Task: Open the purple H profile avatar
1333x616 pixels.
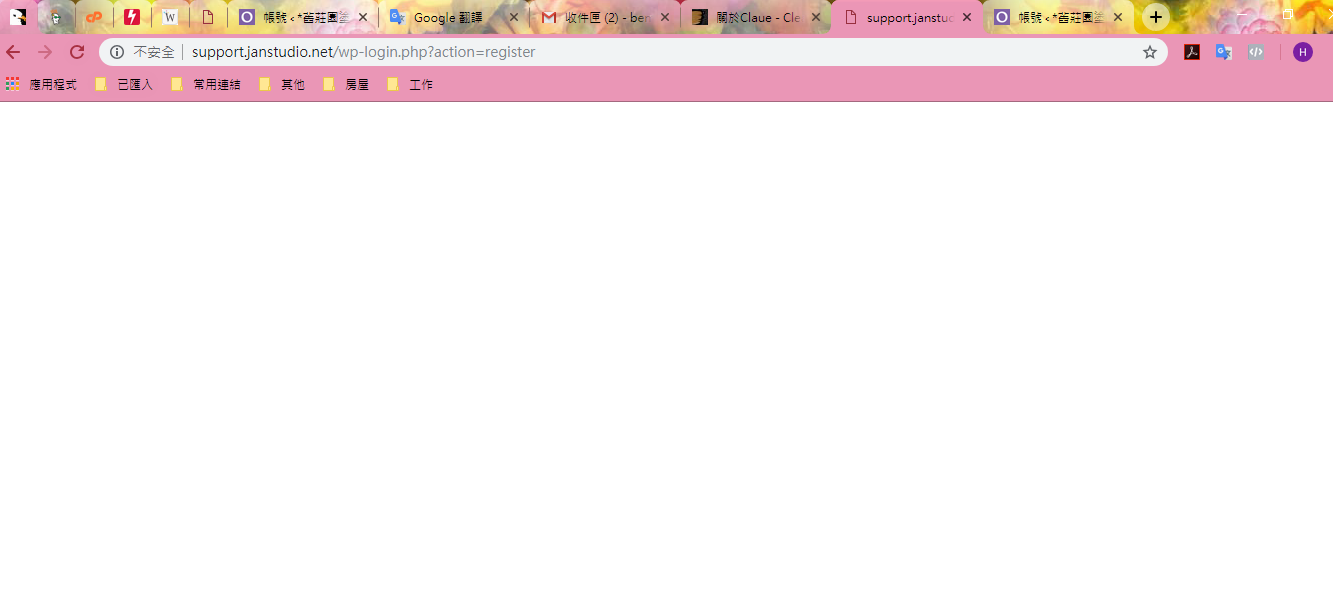Action: click(x=1302, y=52)
